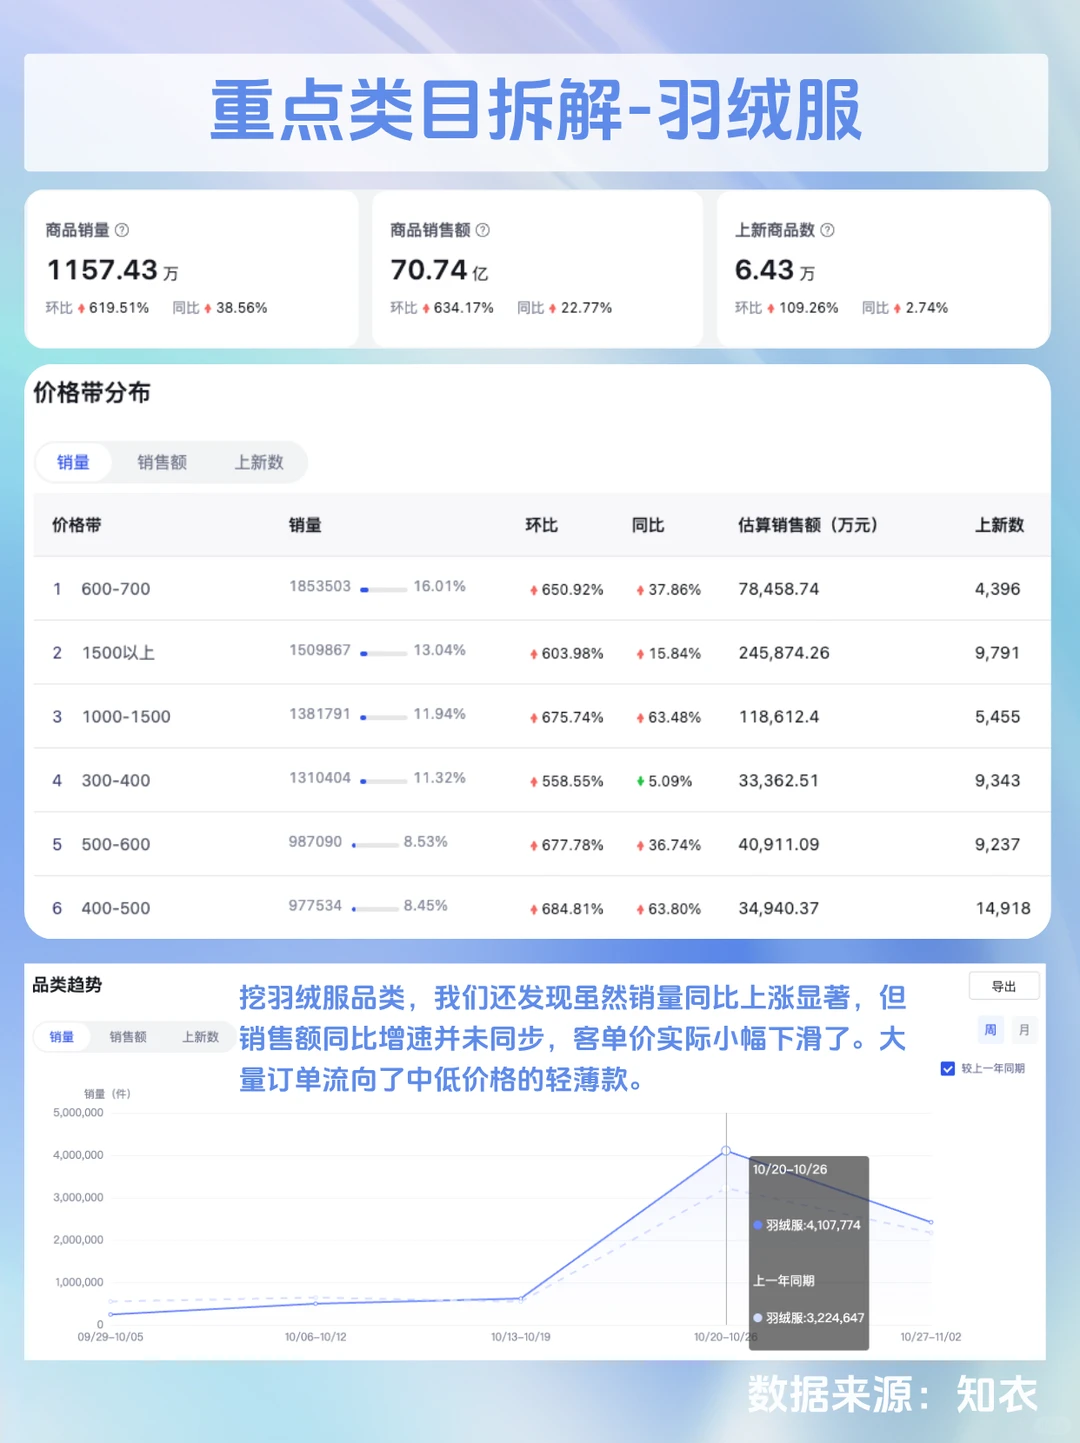Open the 销售额 tab under 品类趋势

tap(127, 1037)
